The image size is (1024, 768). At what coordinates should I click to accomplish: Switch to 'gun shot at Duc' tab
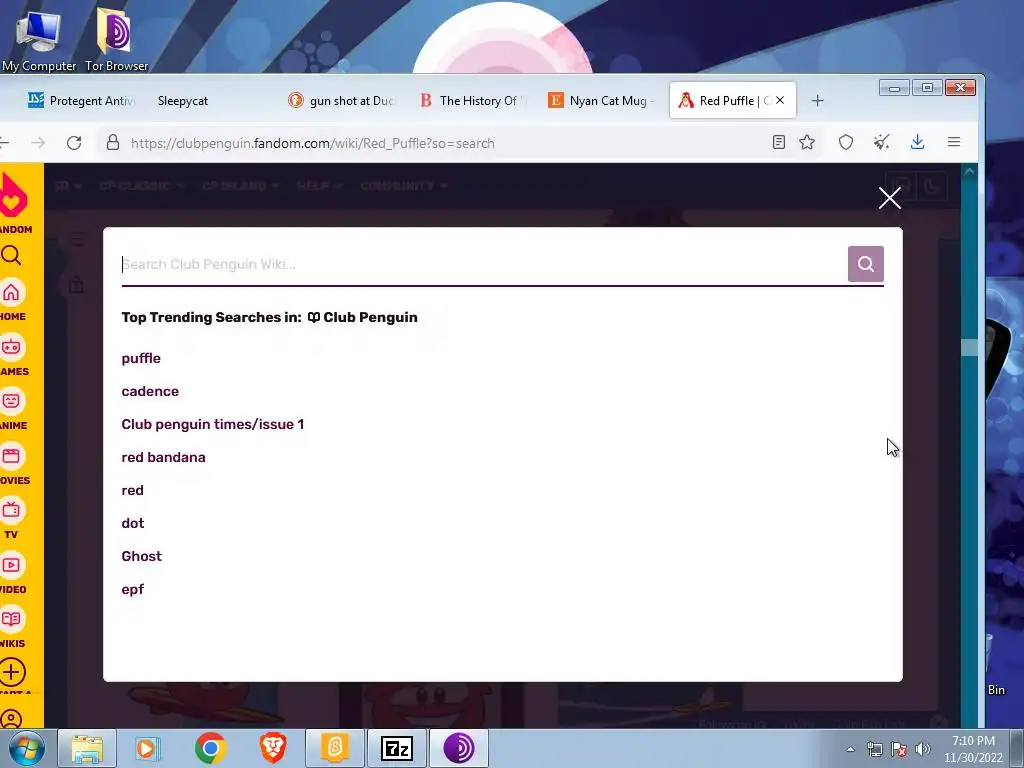tap(342, 101)
